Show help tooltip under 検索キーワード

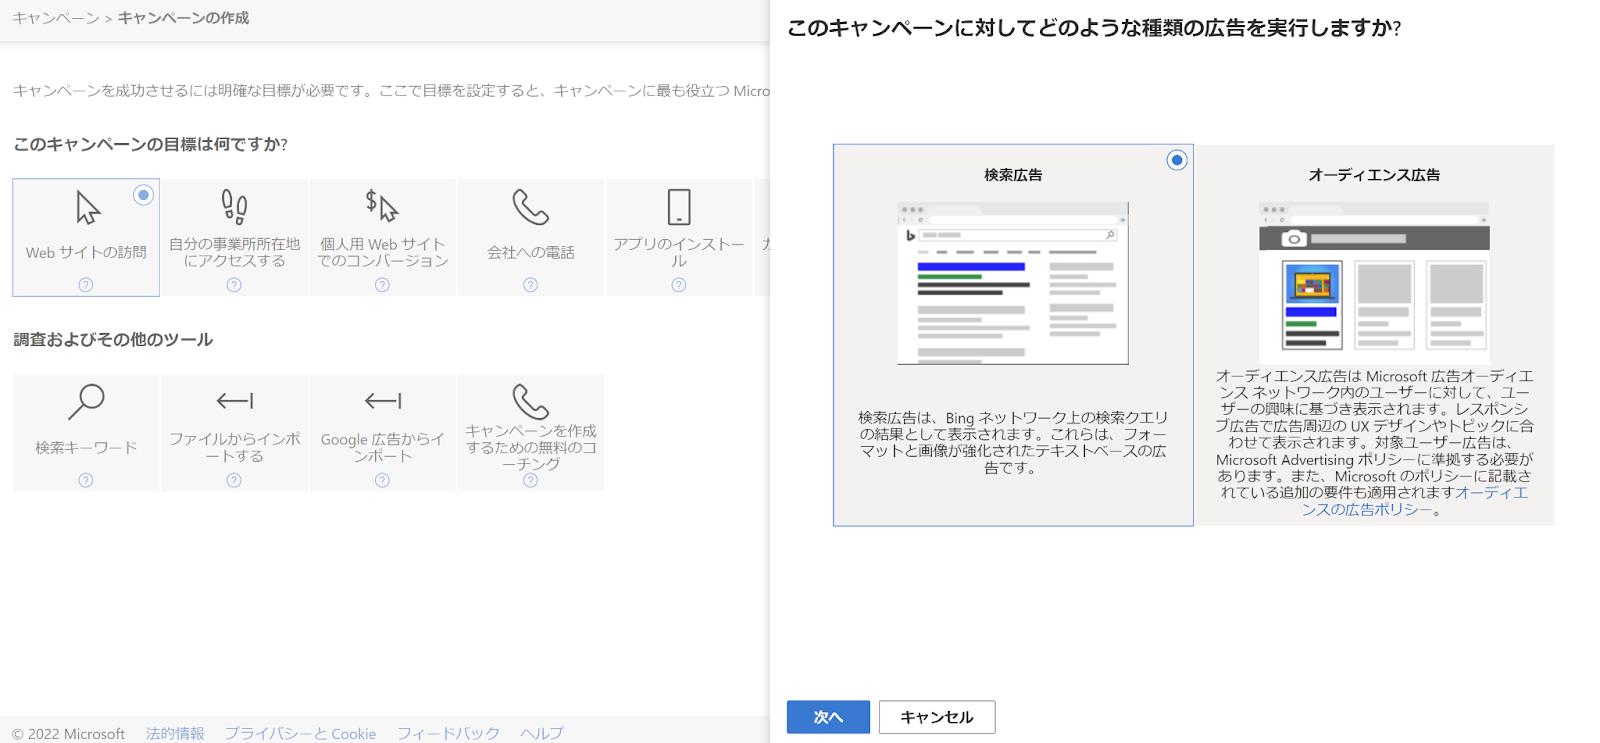[x=86, y=480]
